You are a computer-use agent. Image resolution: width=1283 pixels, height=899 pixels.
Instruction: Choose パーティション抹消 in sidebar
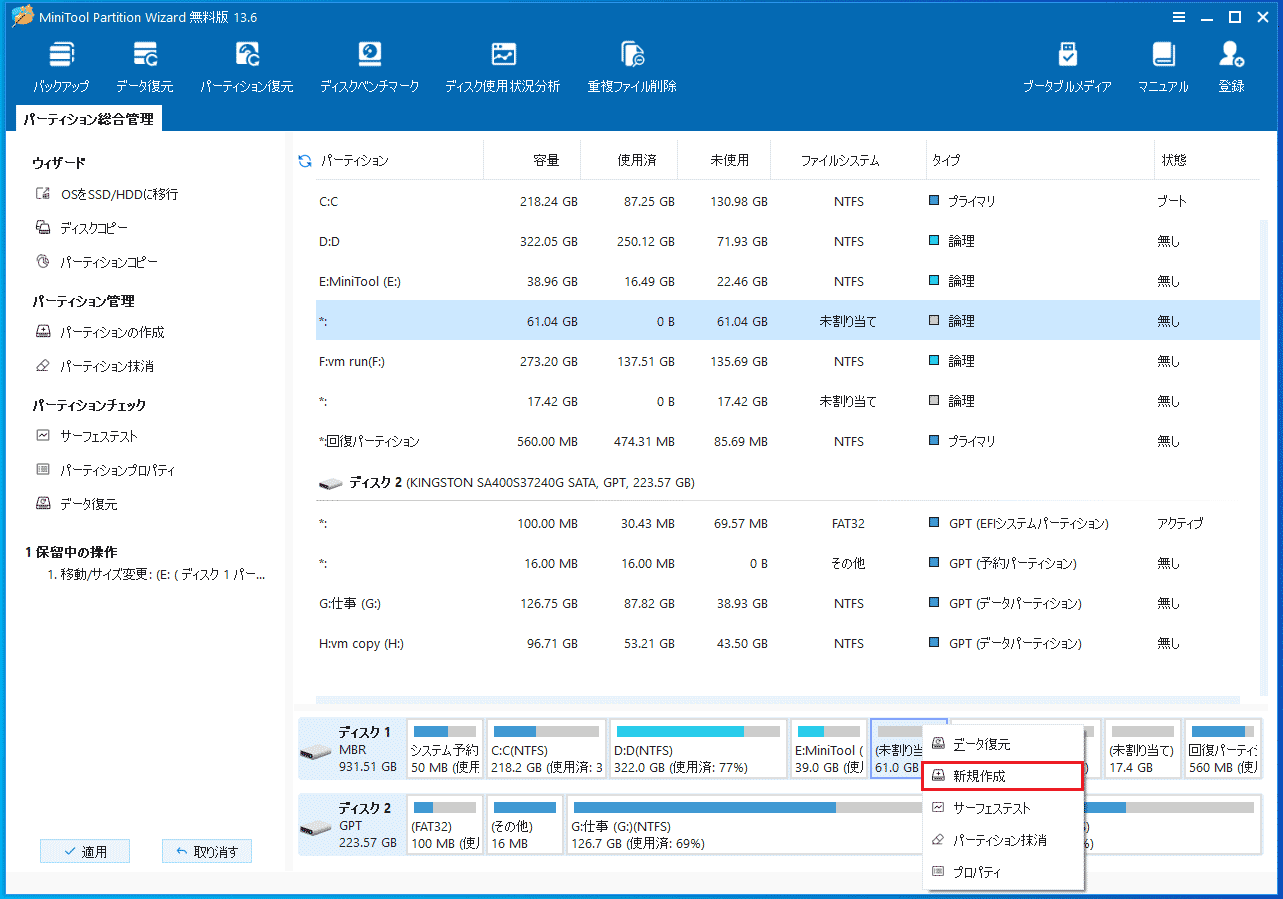coord(94,366)
